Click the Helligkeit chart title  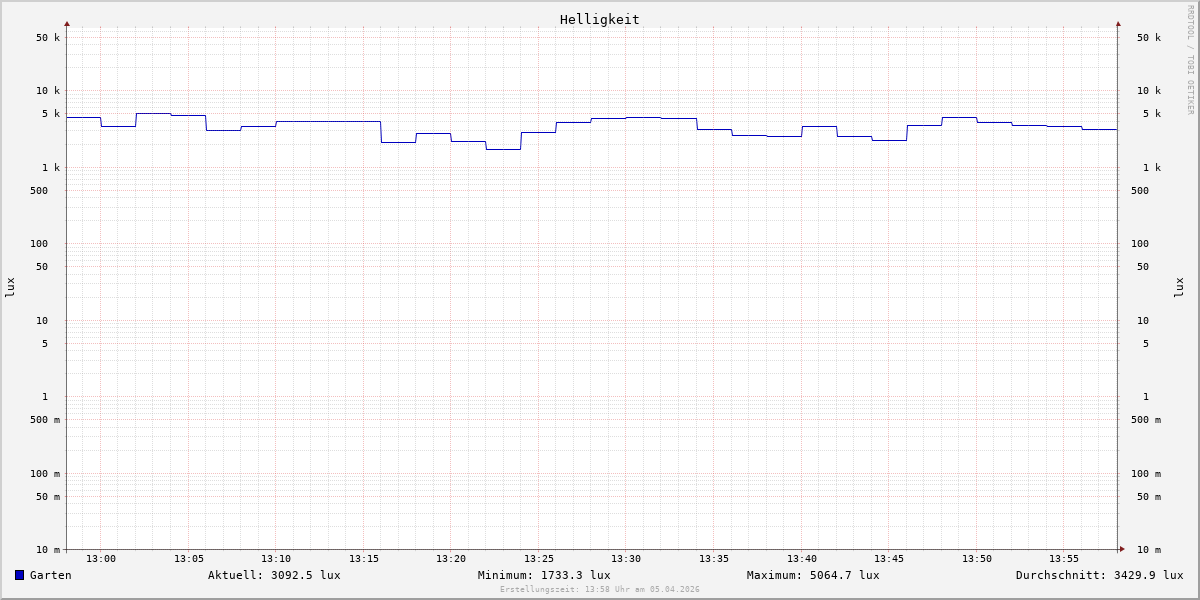pyautogui.click(x=600, y=19)
